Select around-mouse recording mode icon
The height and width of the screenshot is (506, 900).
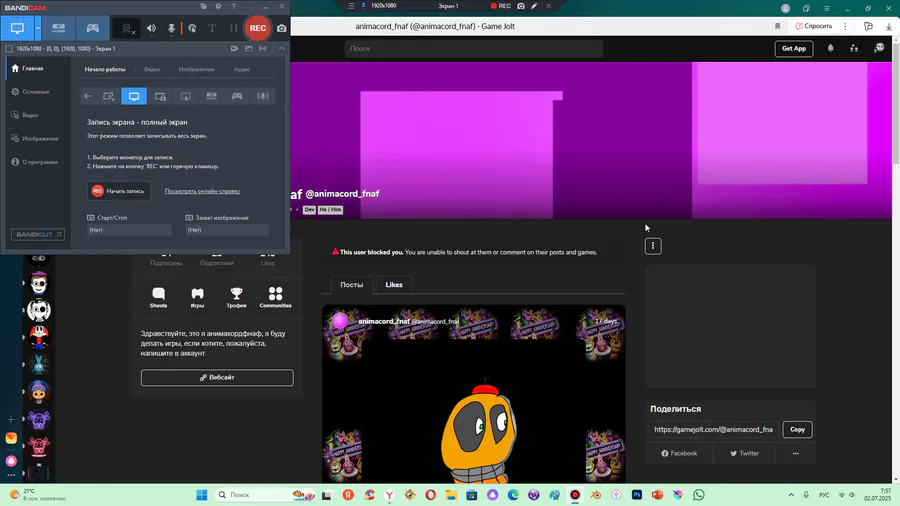(x=185, y=96)
